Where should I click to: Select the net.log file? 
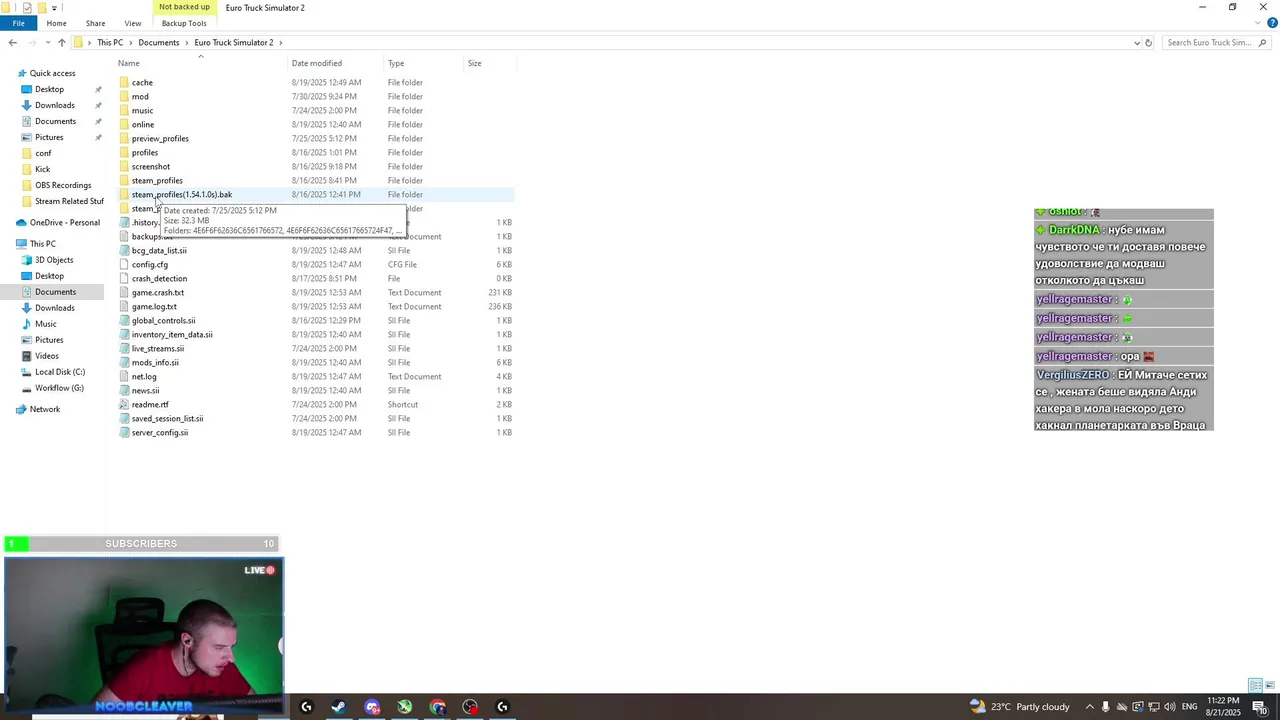(x=144, y=376)
